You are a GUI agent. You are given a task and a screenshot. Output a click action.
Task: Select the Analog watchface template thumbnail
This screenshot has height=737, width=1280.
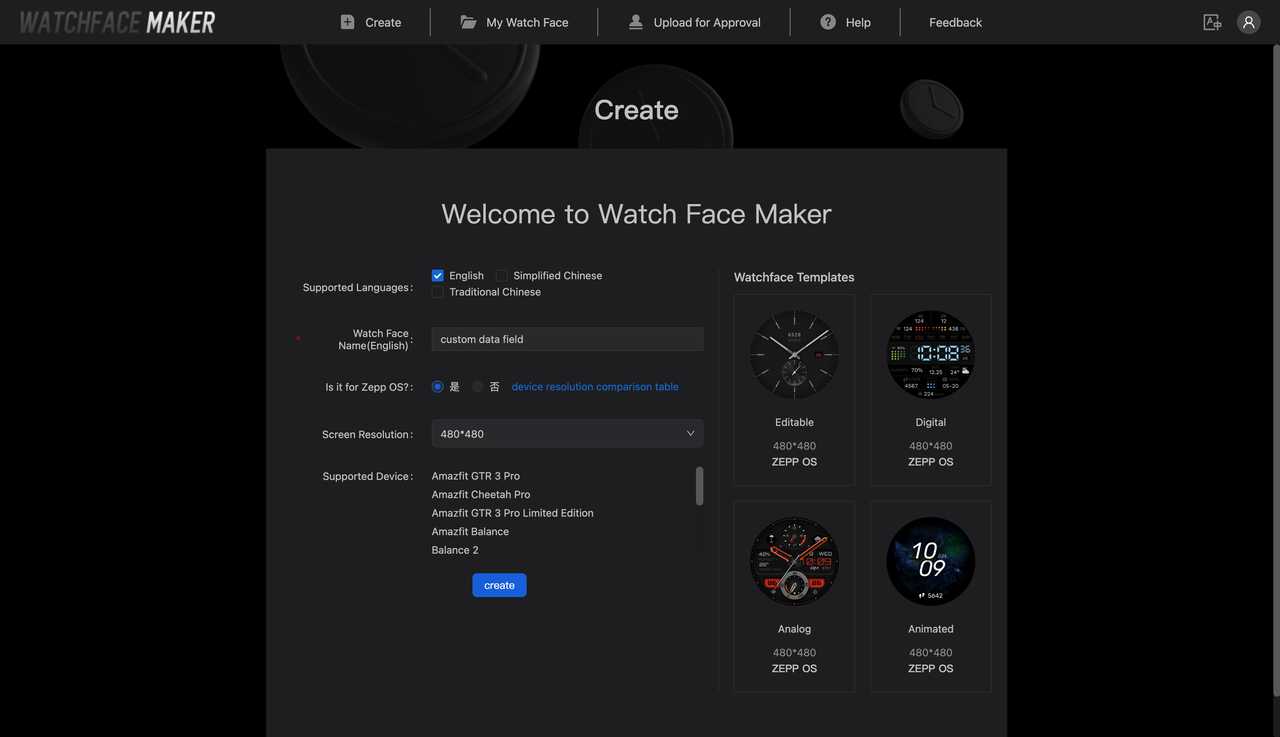click(794, 561)
